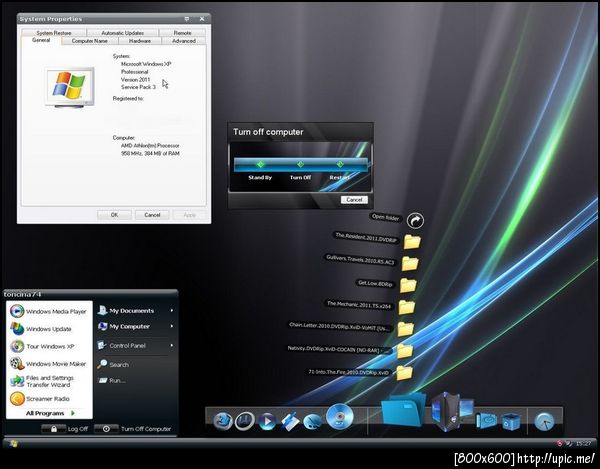This screenshot has width=600, height=469.
Task: Open the blue play-button media dock icon
Action: point(267,422)
